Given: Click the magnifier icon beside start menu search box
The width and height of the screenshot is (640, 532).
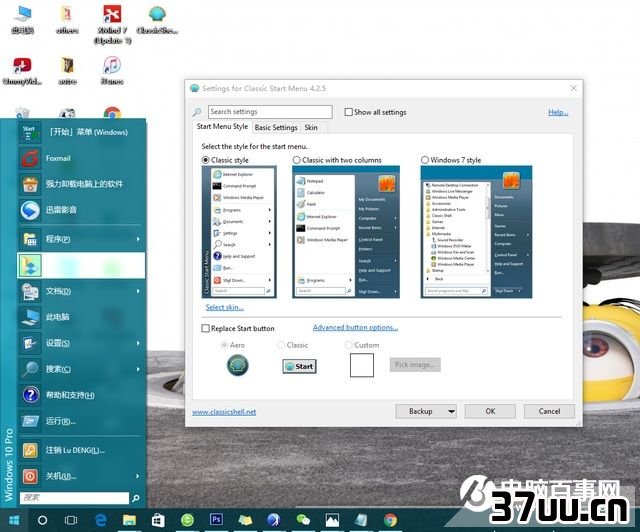Looking at the screenshot, I should coord(136,498).
